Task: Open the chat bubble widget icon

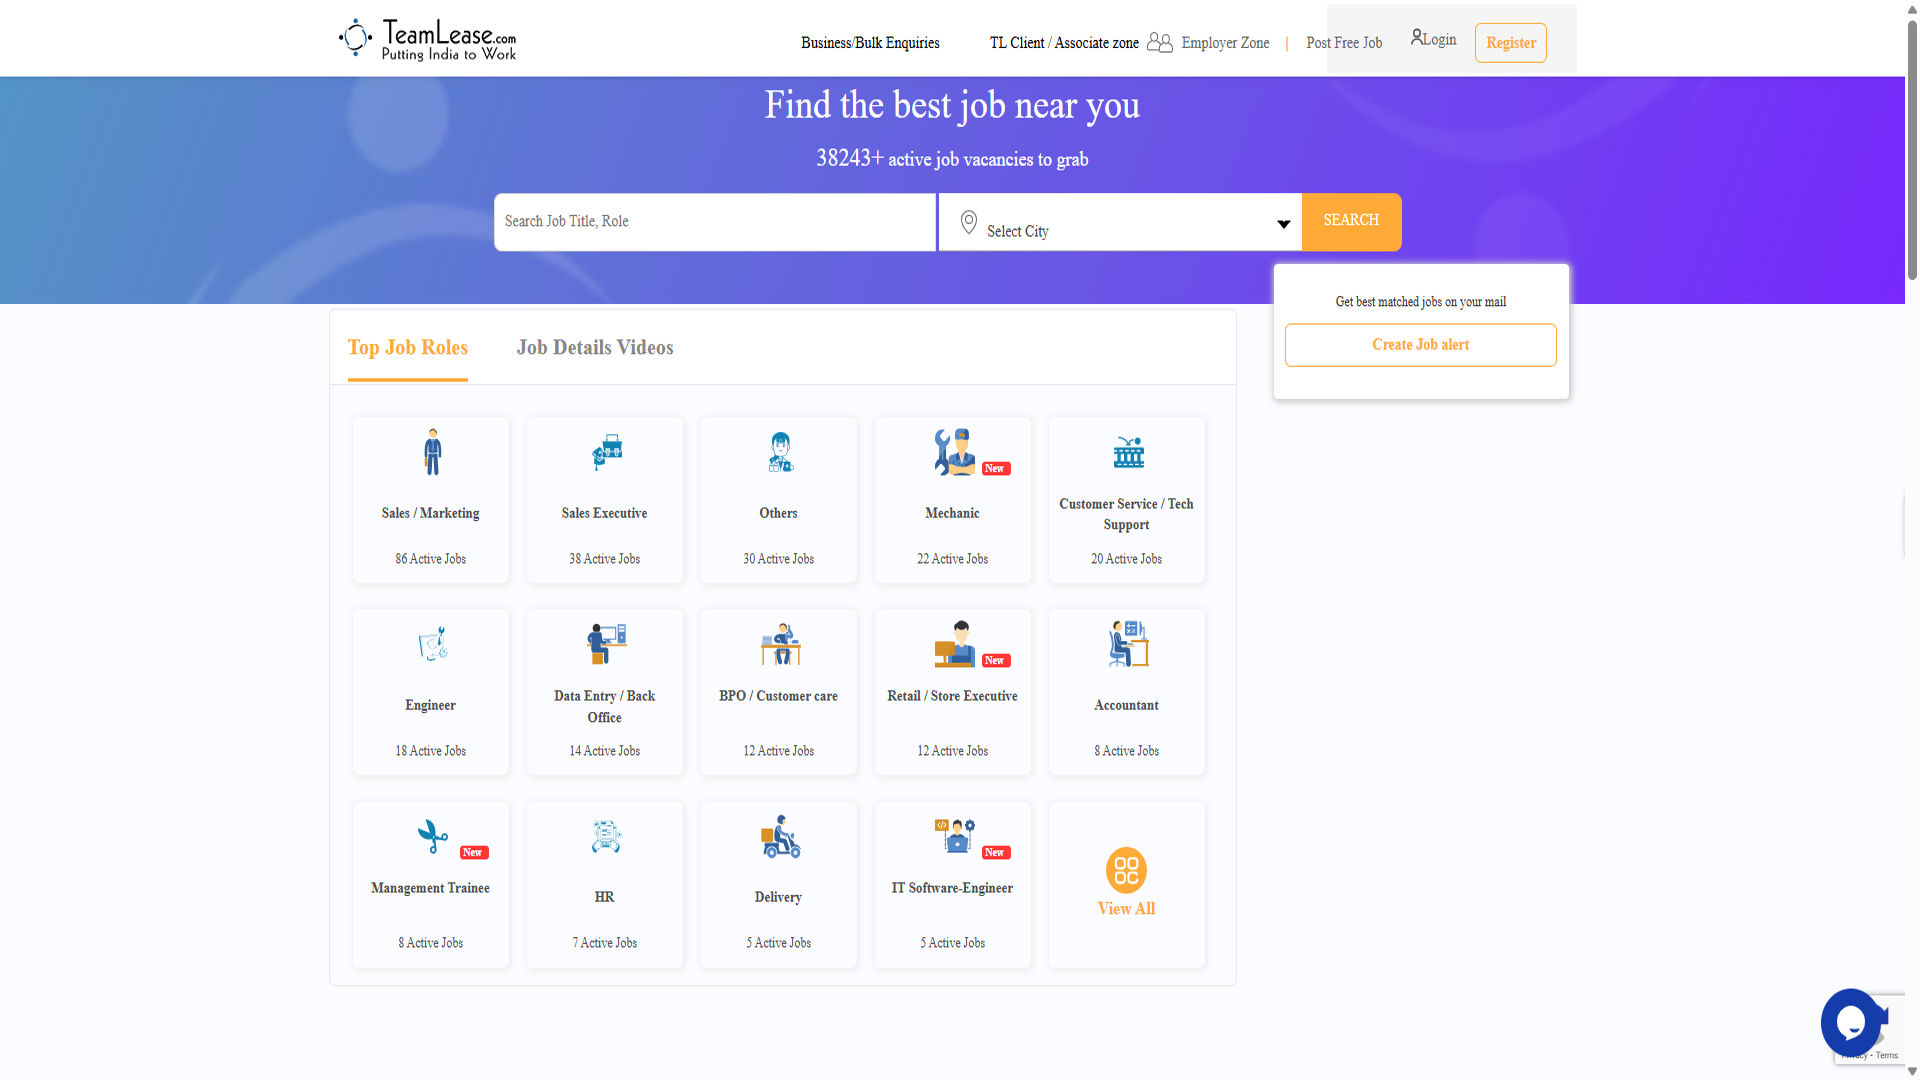Action: [x=1850, y=1022]
